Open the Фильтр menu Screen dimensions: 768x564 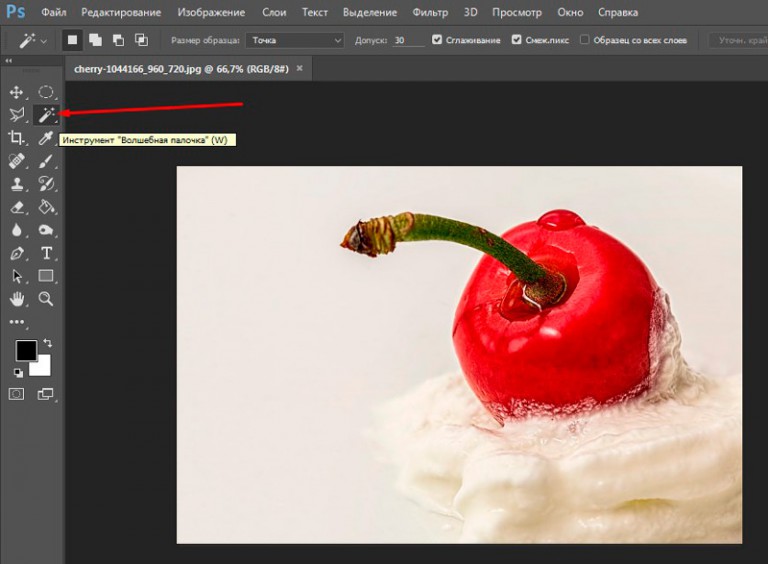click(x=430, y=13)
